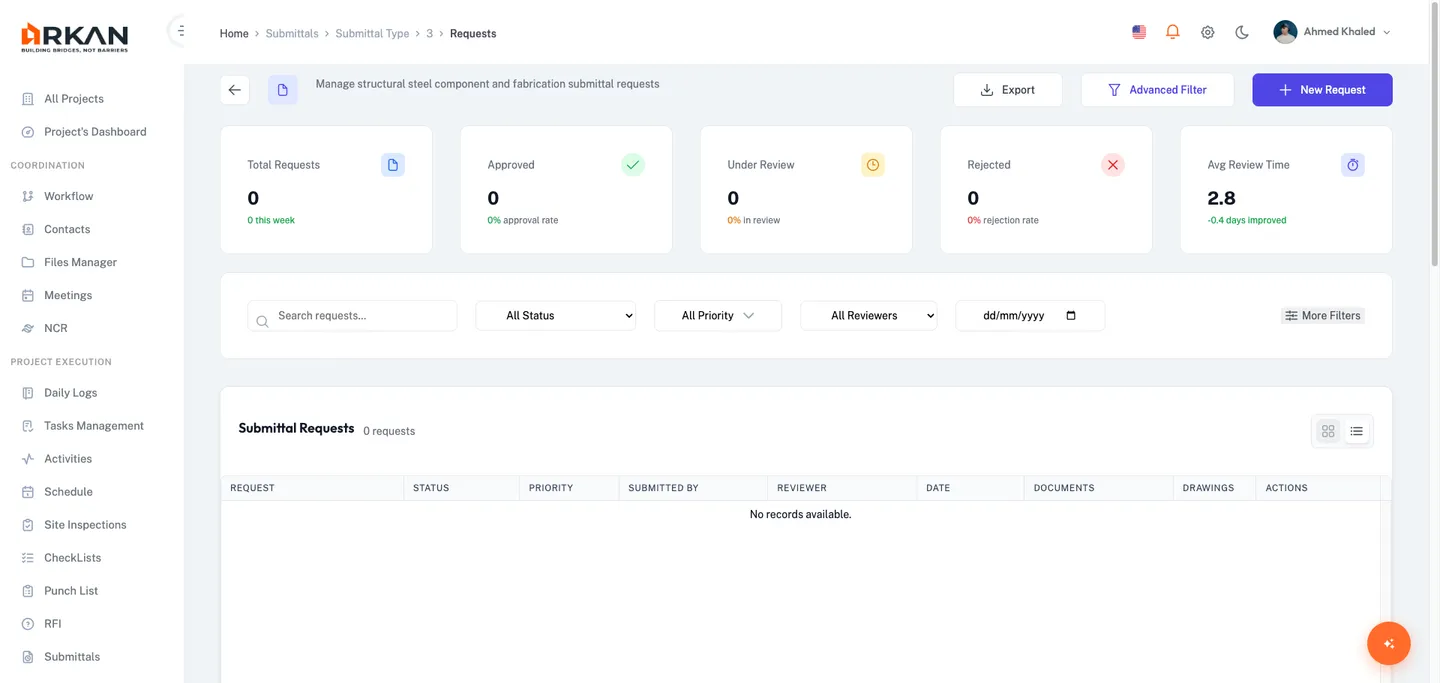
Task: Click the New Request button
Action: click(1322, 90)
